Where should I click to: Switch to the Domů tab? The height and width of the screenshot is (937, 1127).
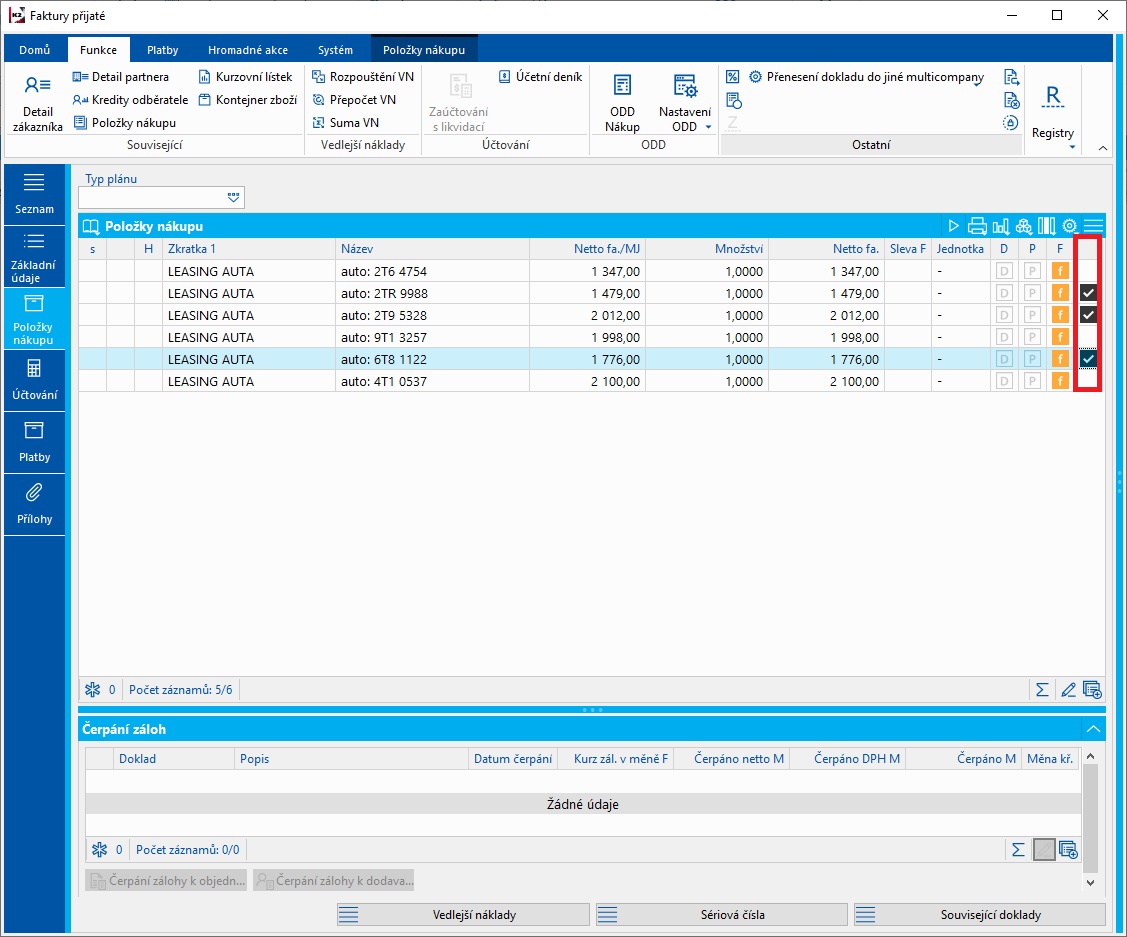point(34,50)
